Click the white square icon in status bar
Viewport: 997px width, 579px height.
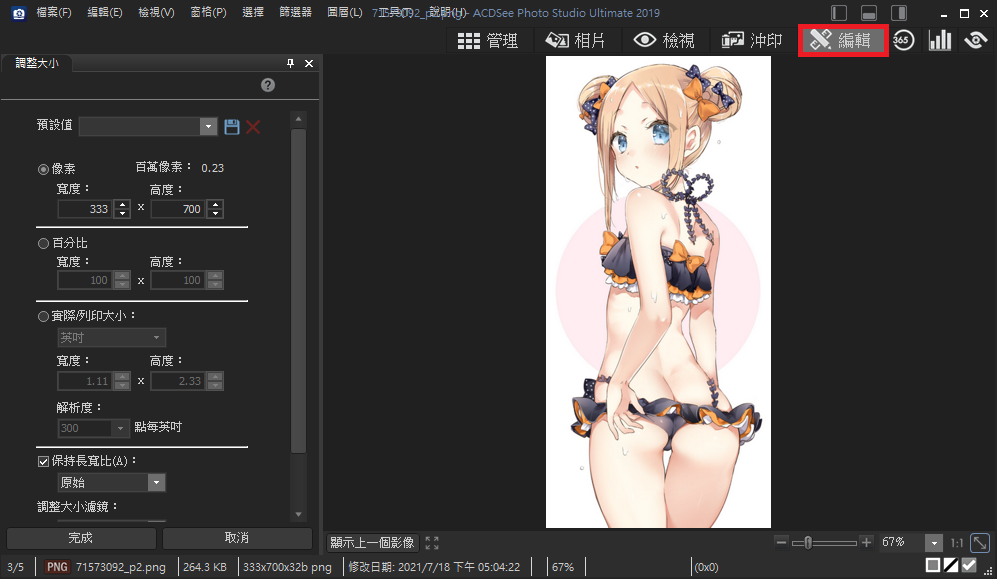click(933, 565)
